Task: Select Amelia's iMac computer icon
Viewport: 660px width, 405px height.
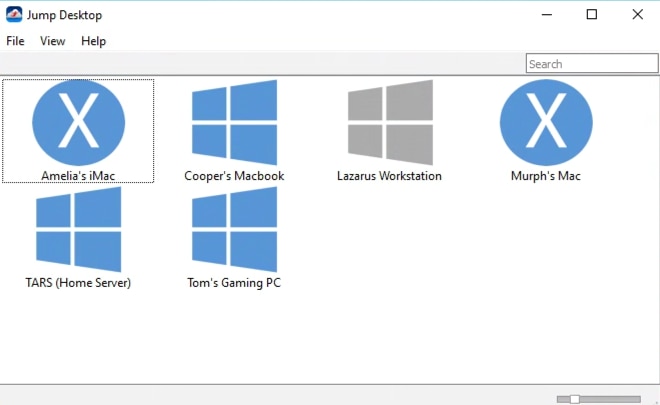Action: coord(78,123)
